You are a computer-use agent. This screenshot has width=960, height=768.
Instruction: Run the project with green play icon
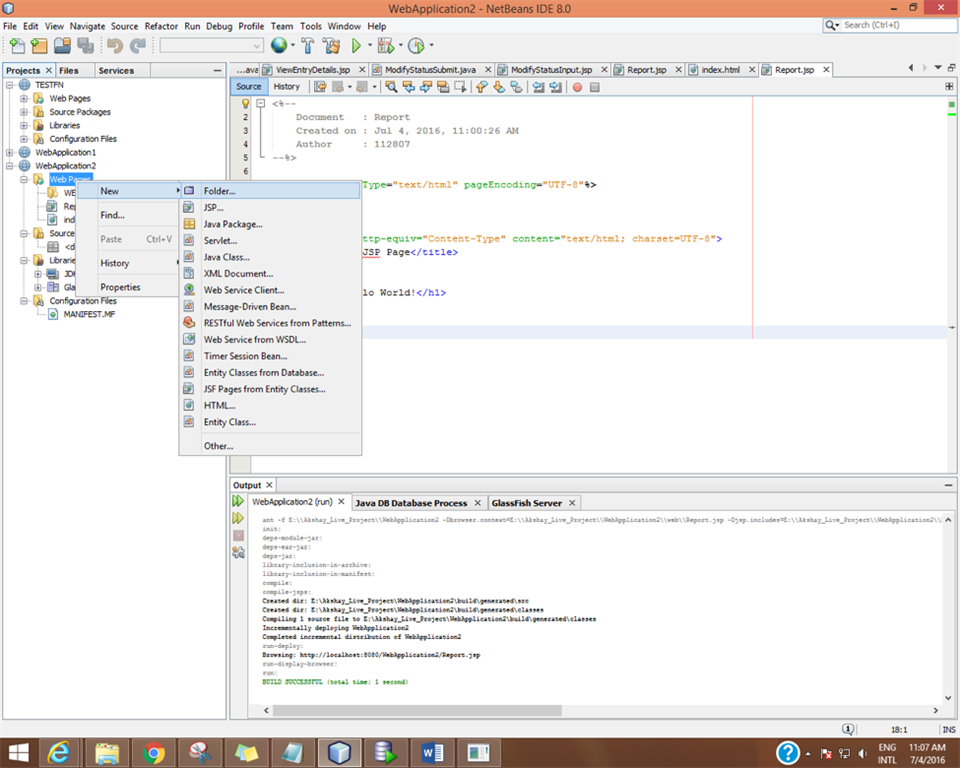356,46
